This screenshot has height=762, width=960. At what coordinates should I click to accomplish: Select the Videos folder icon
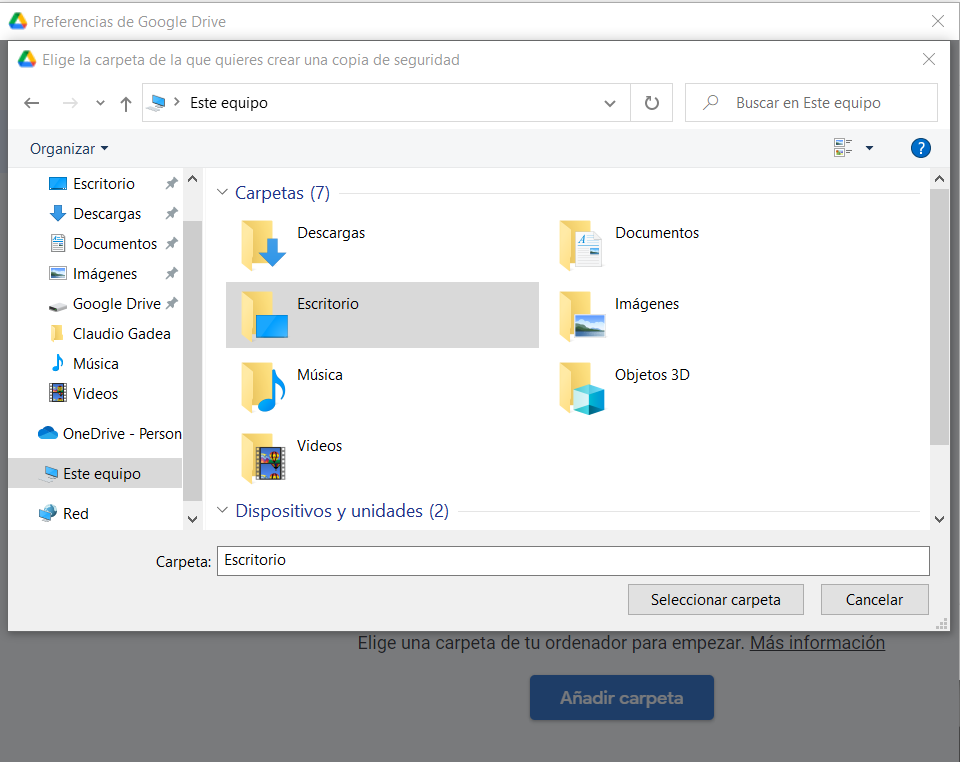(263, 458)
